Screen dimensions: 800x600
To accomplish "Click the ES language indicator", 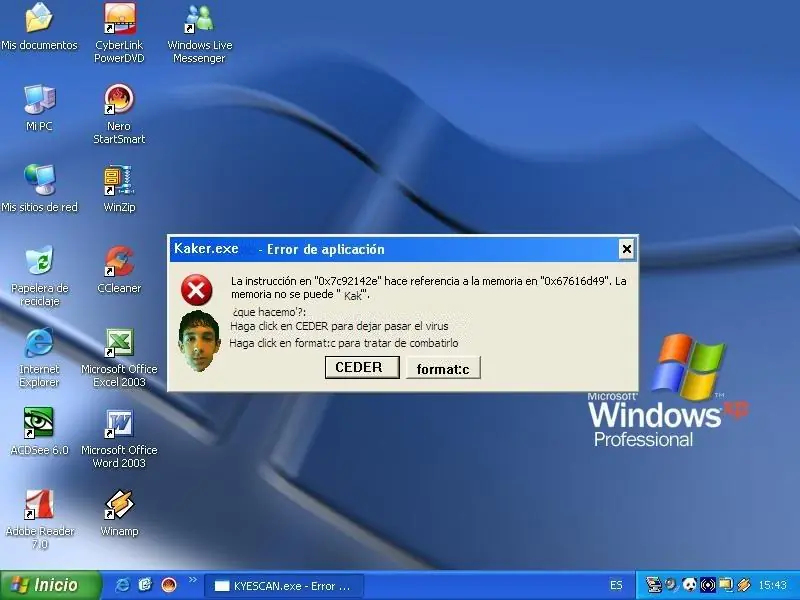I will tap(616, 585).
